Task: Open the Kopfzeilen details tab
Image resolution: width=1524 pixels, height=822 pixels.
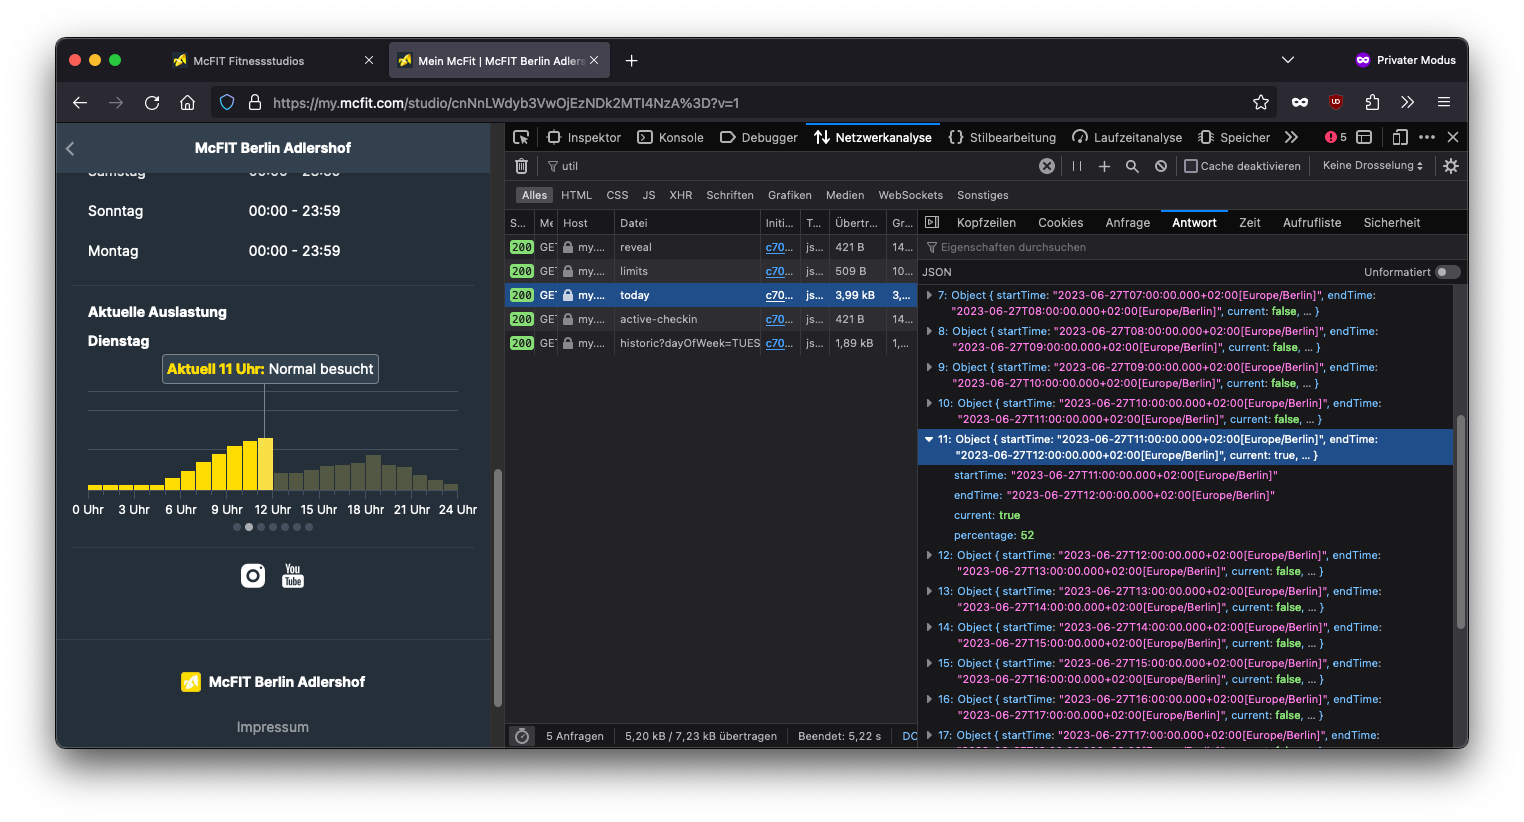Action: (x=986, y=222)
